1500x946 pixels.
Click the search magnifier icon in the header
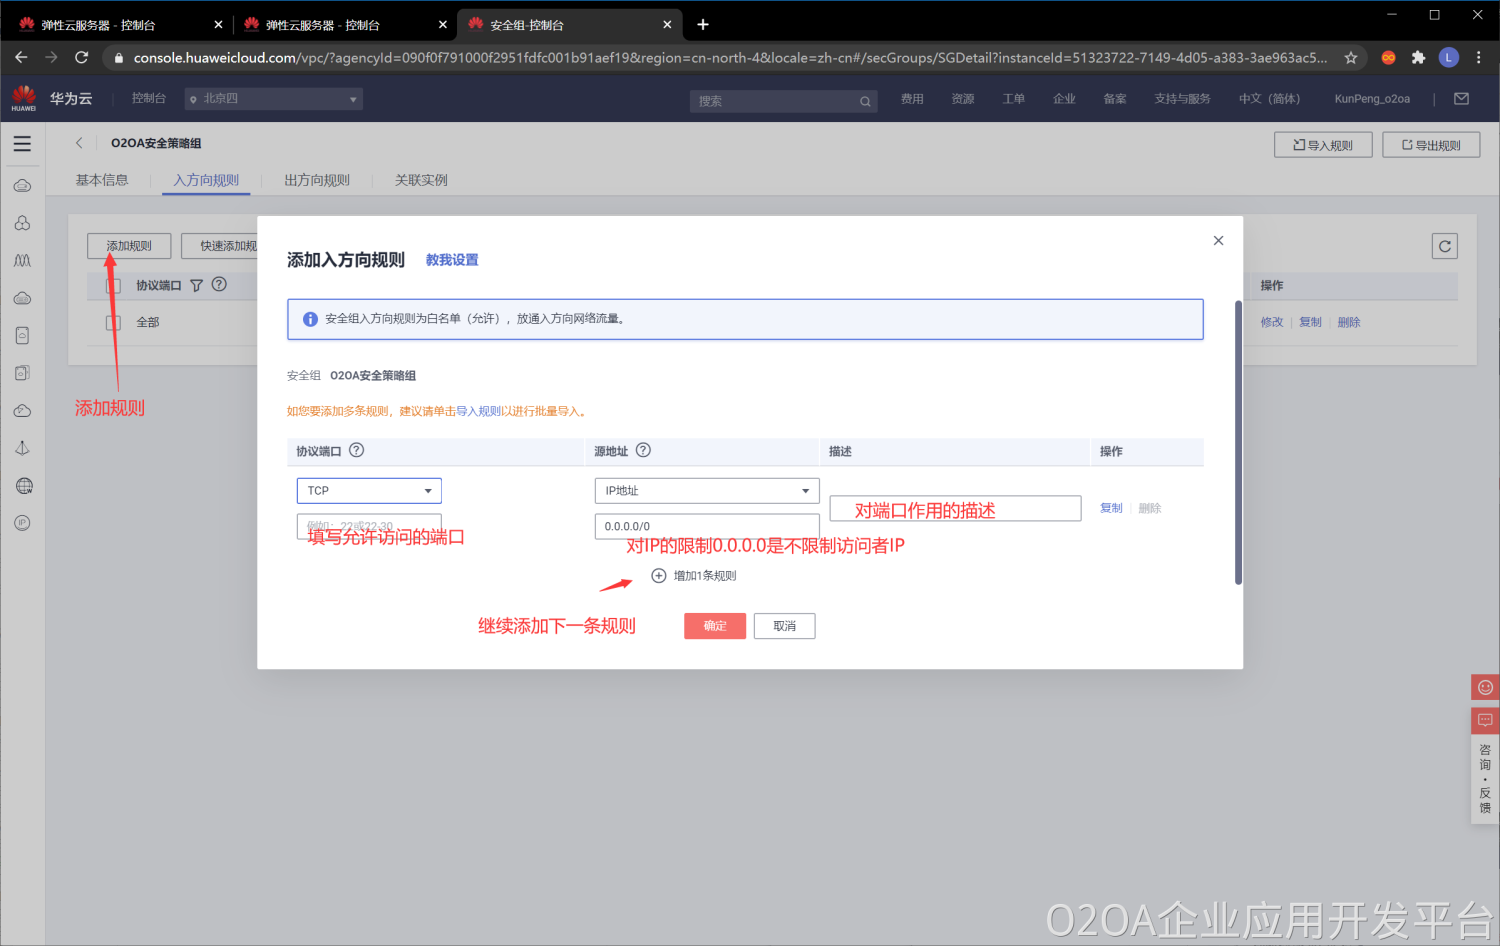pos(865,101)
